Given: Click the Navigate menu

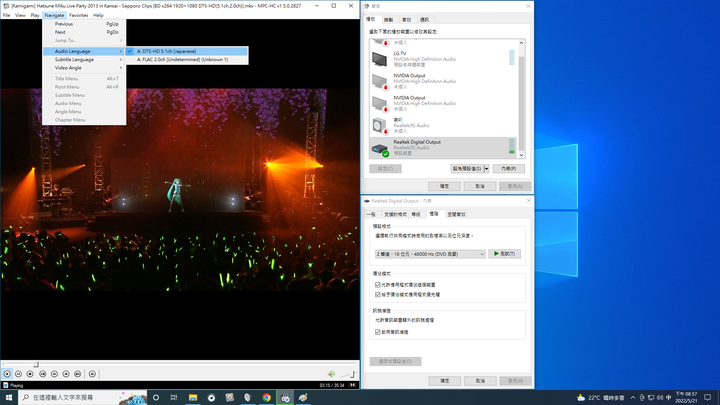Looking at the screenshot, I should [54, 15].
